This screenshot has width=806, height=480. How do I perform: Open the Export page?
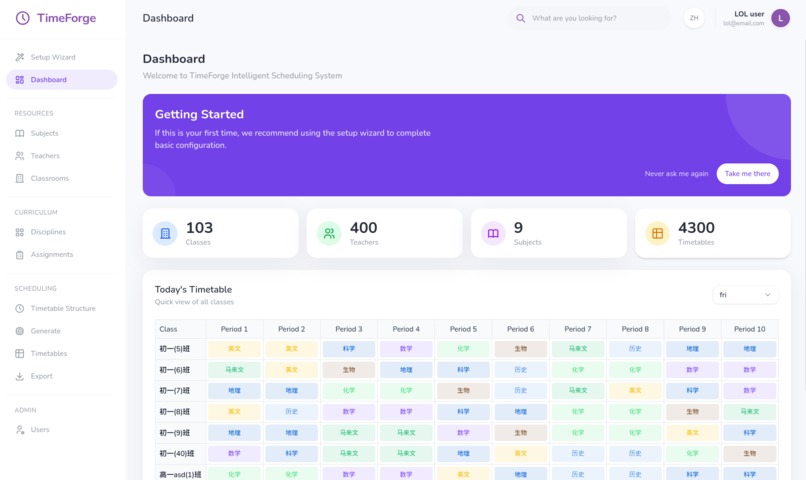pos(62,376)
